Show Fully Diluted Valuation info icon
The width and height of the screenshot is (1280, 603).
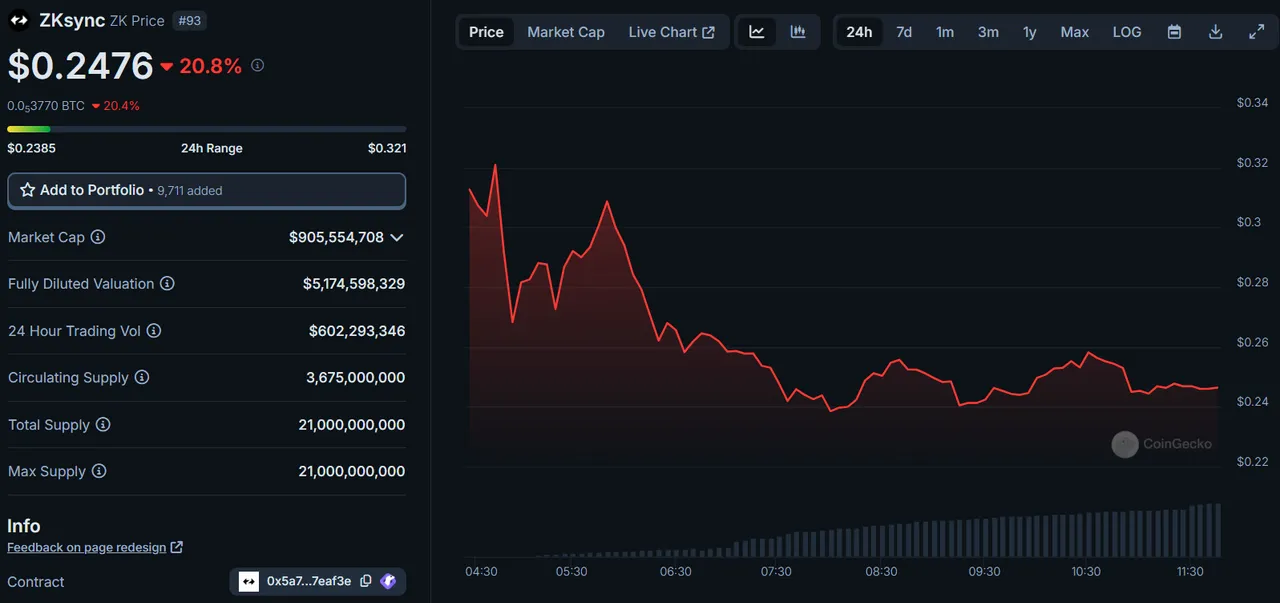[167, 284]
